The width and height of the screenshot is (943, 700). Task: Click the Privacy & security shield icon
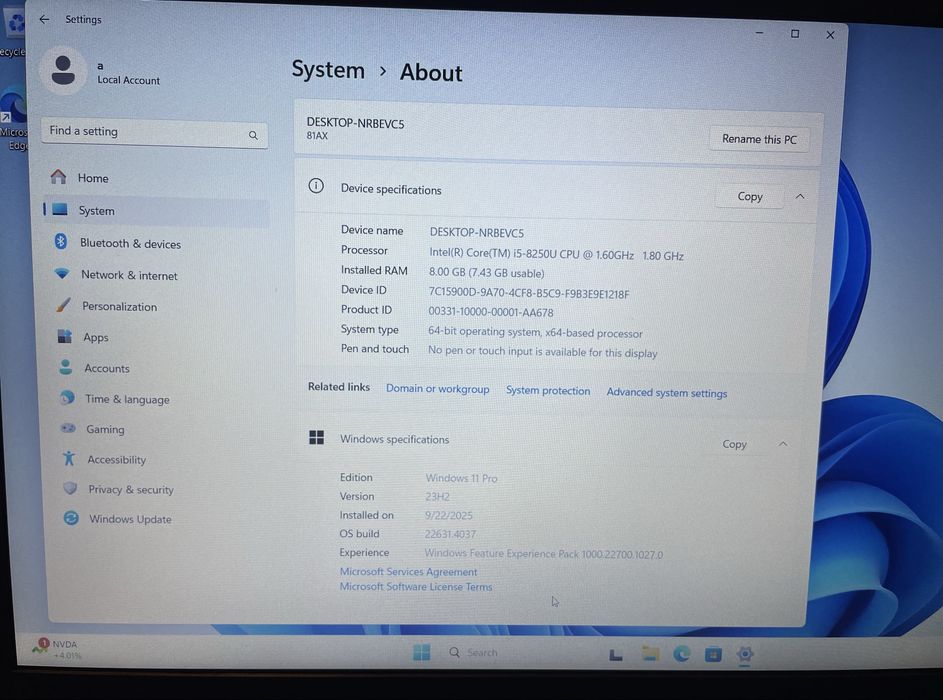(x=70, y=488)
